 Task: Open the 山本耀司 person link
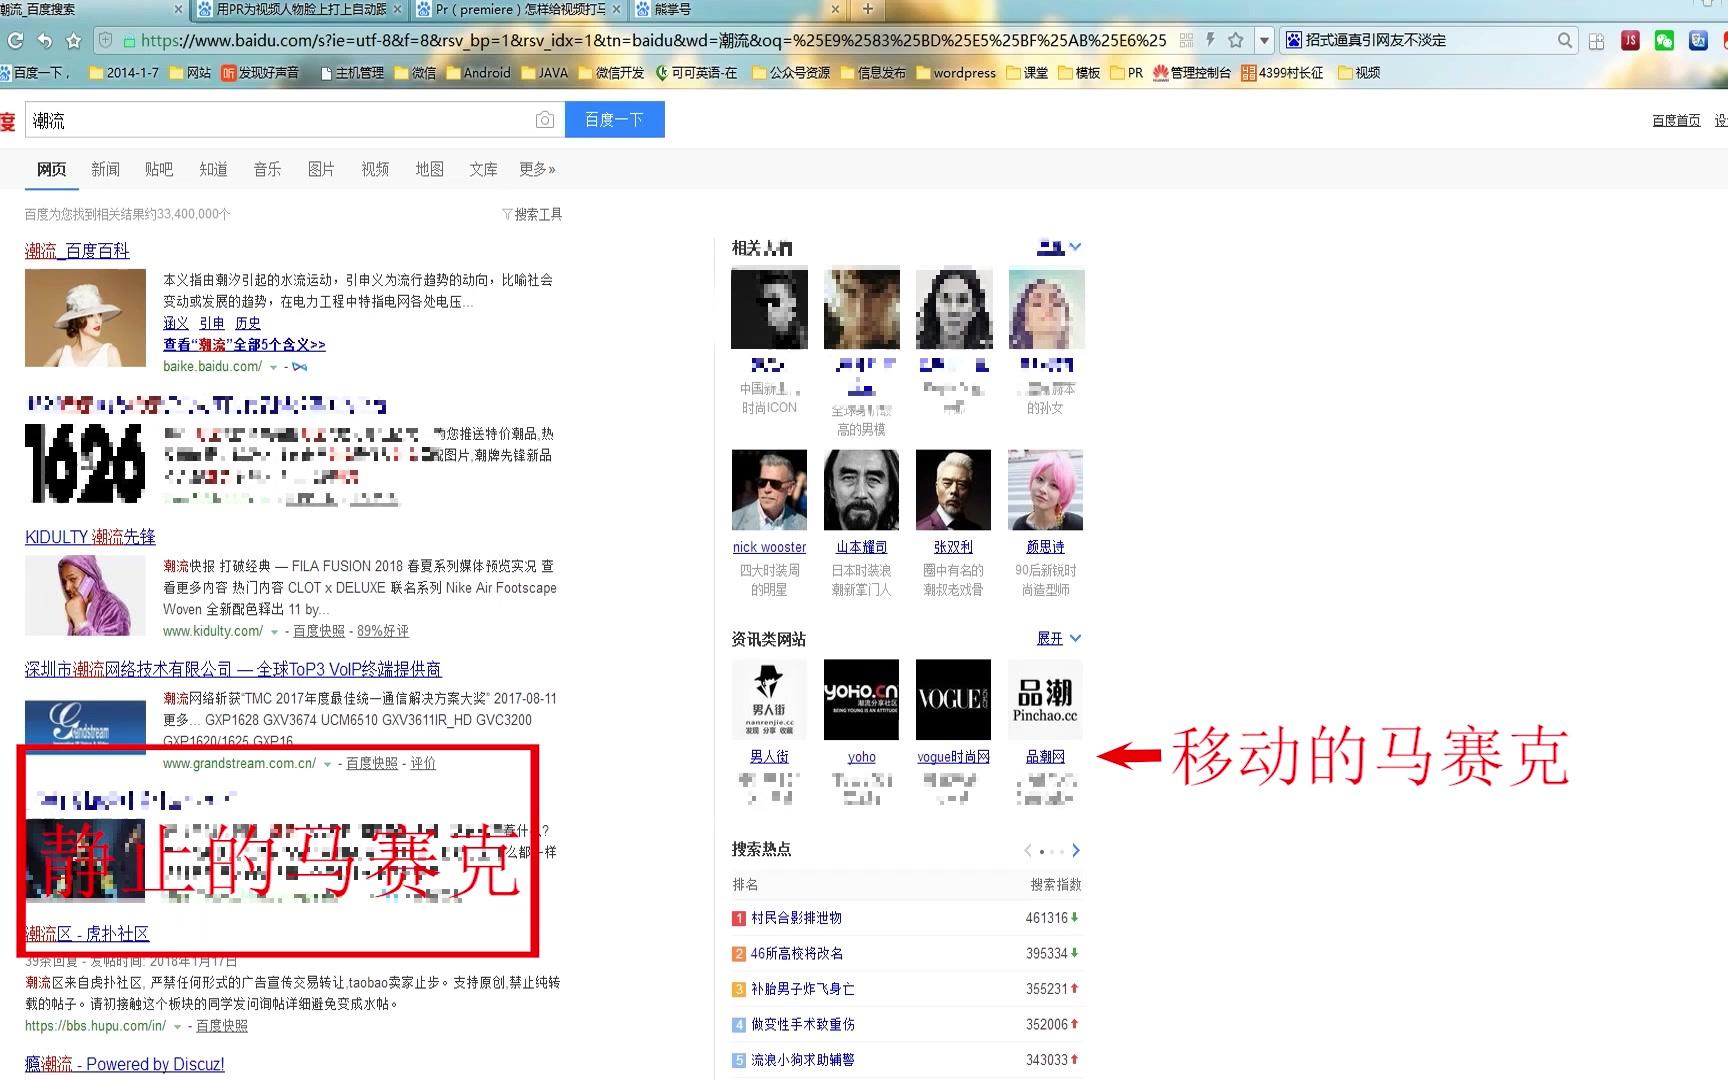pyautogui.click(x=861, y=547)
